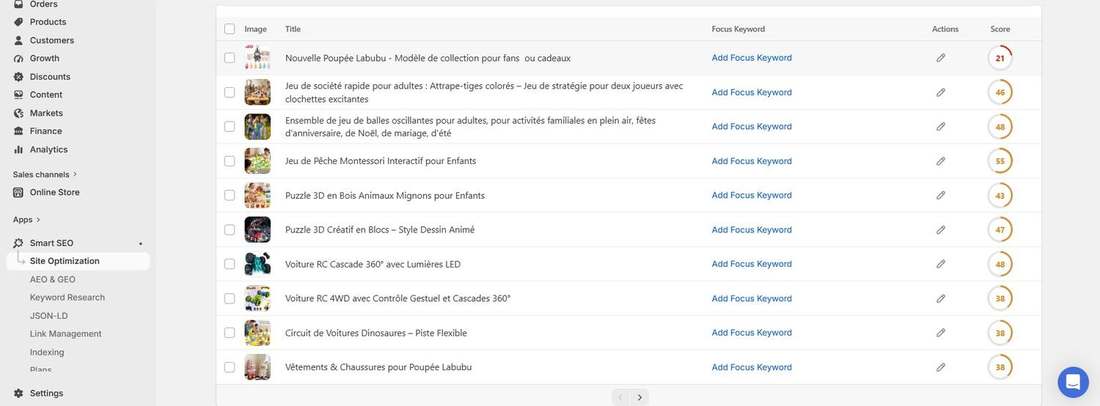Check the Nouvelle Poupée Labubu row
Viewport: 1100px width, 406px height.
229,57
